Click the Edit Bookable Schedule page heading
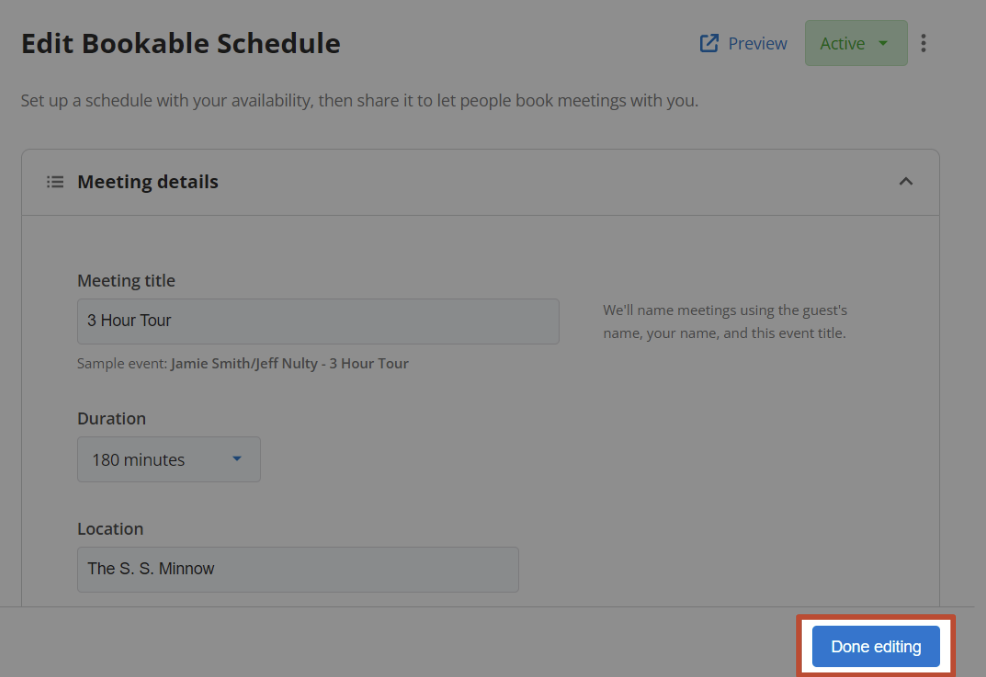Screen dimensions: 986x677 pos(180,43)
